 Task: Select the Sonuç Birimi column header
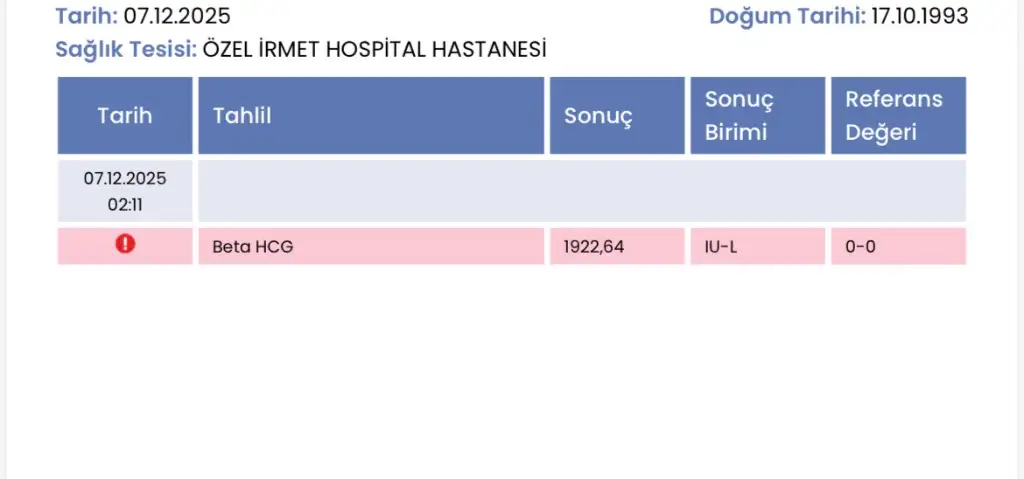pos(738,115)
